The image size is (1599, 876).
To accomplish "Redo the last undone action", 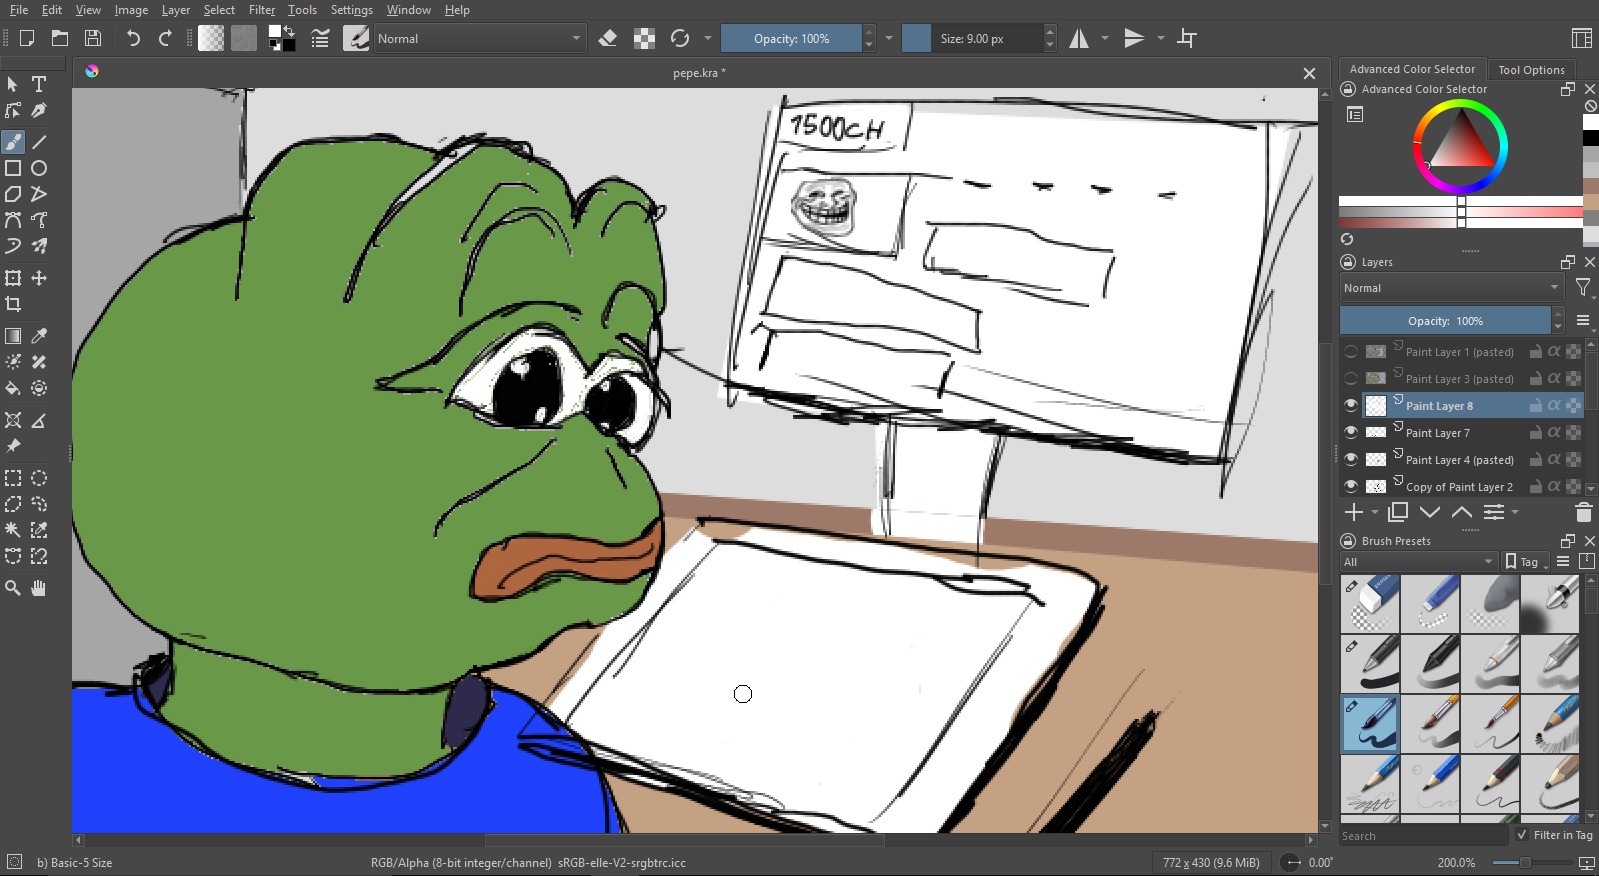I will point(165,38).
